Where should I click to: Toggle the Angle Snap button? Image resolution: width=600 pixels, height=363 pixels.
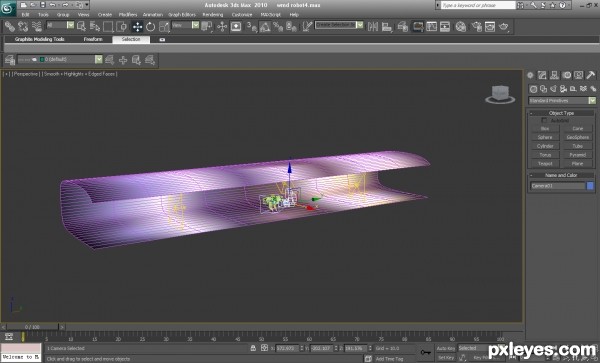(265, 26)
